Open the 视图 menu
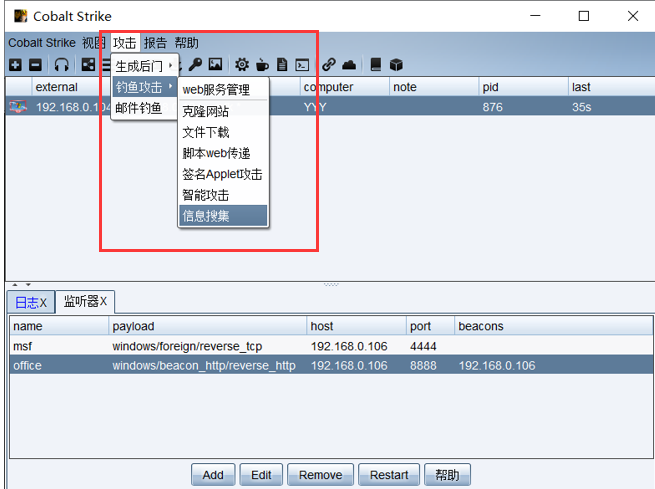The height and width of the screenshot is (489, 655). [94, 43]
